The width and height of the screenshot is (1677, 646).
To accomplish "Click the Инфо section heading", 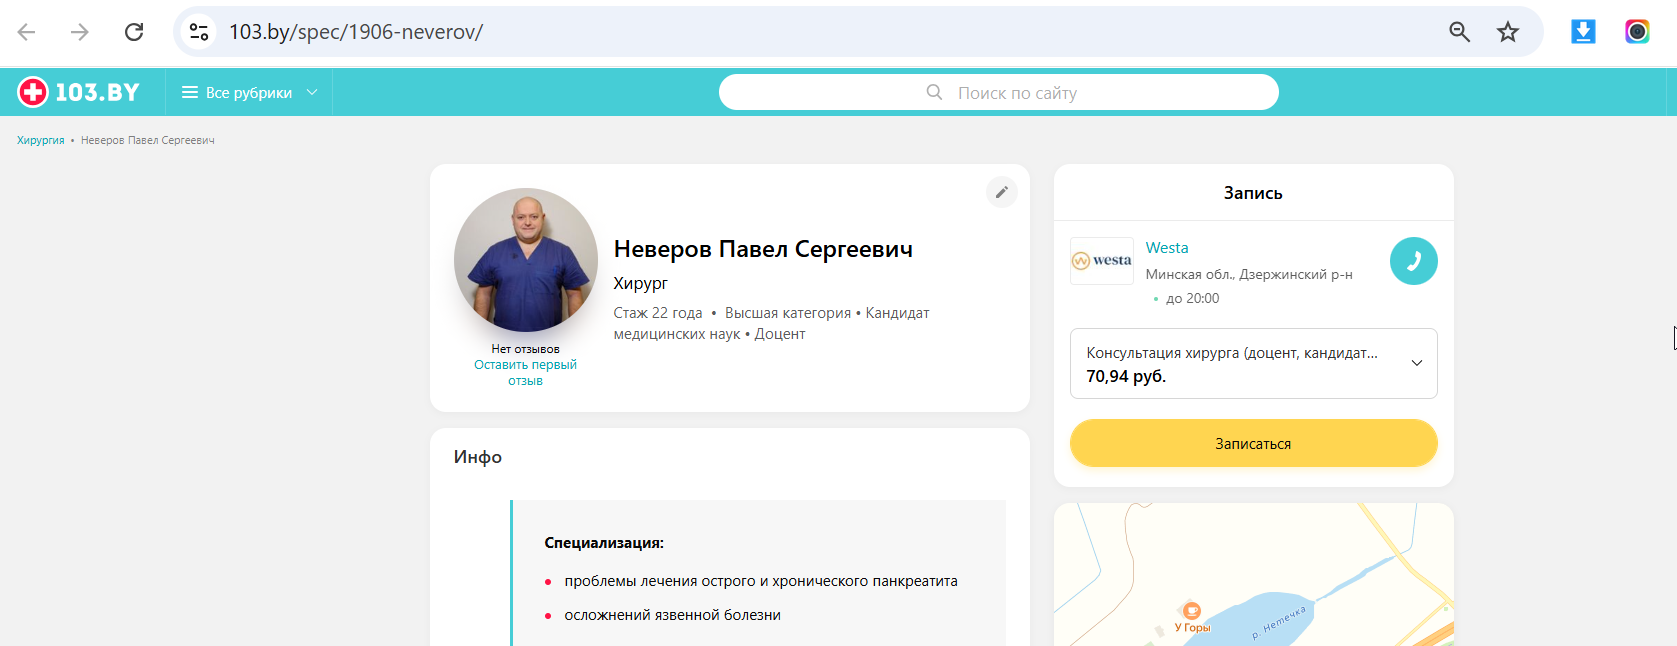I will click(478, 457).
